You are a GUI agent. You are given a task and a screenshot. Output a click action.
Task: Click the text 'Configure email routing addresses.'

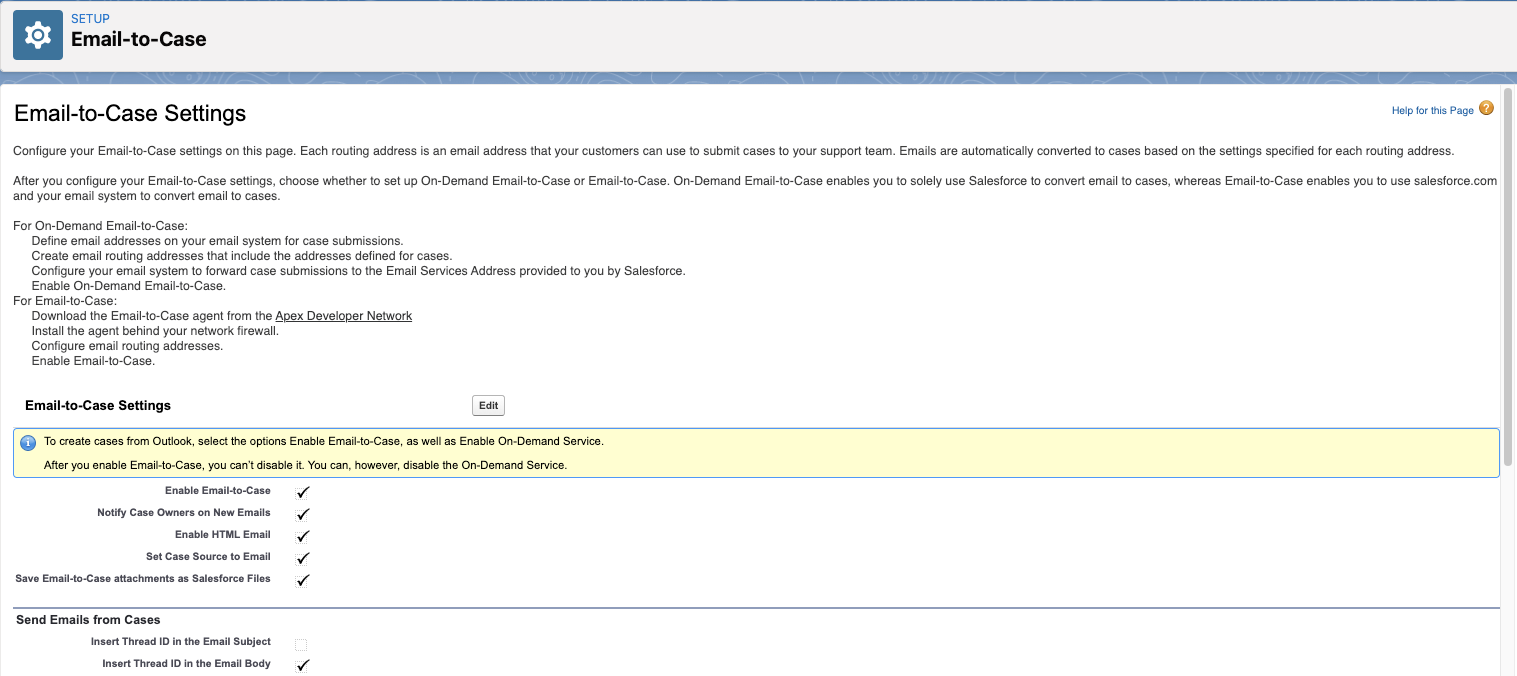[x=127, y=346]
